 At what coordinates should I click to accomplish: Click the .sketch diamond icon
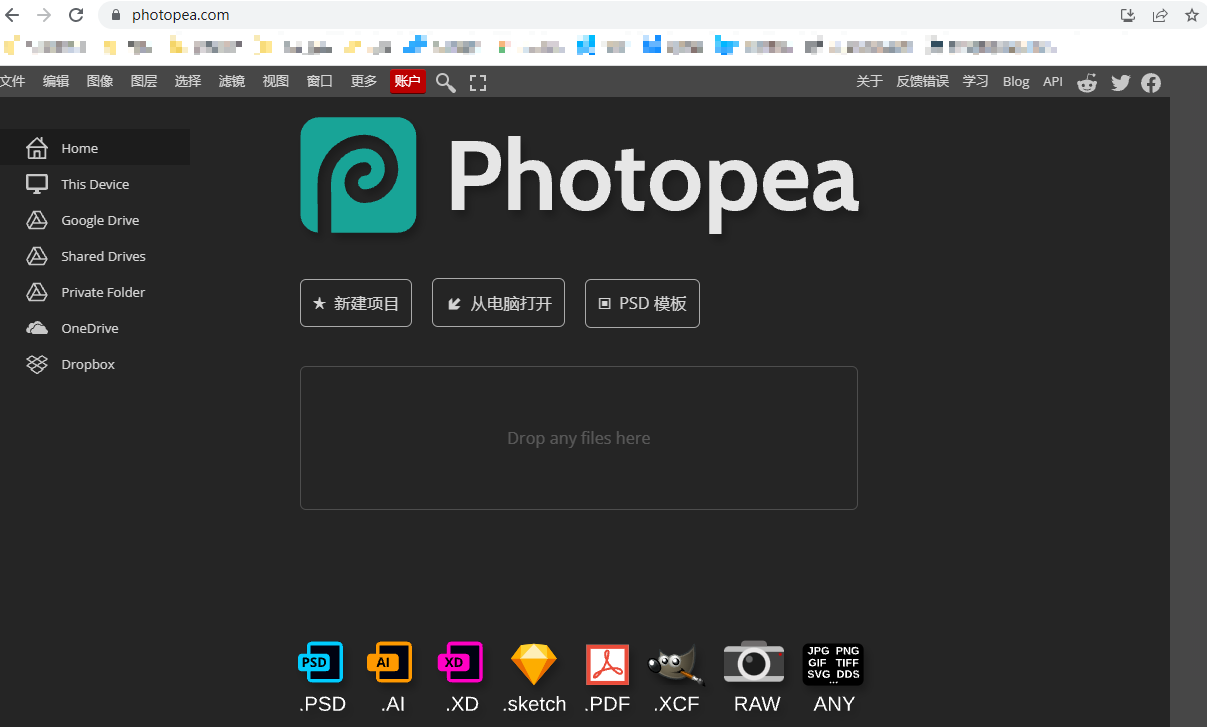(533, 664)
